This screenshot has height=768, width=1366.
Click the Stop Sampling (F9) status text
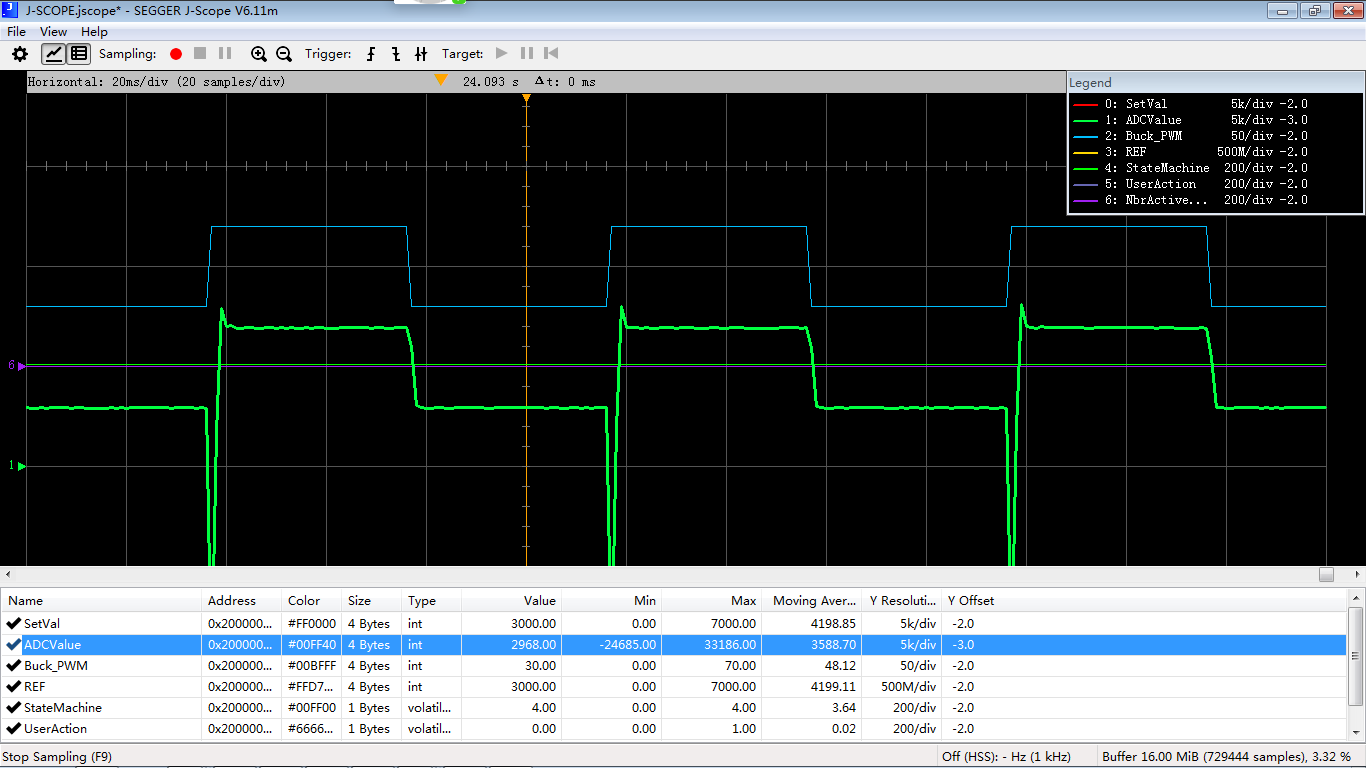pyautogui.click(x=59, y=757)
